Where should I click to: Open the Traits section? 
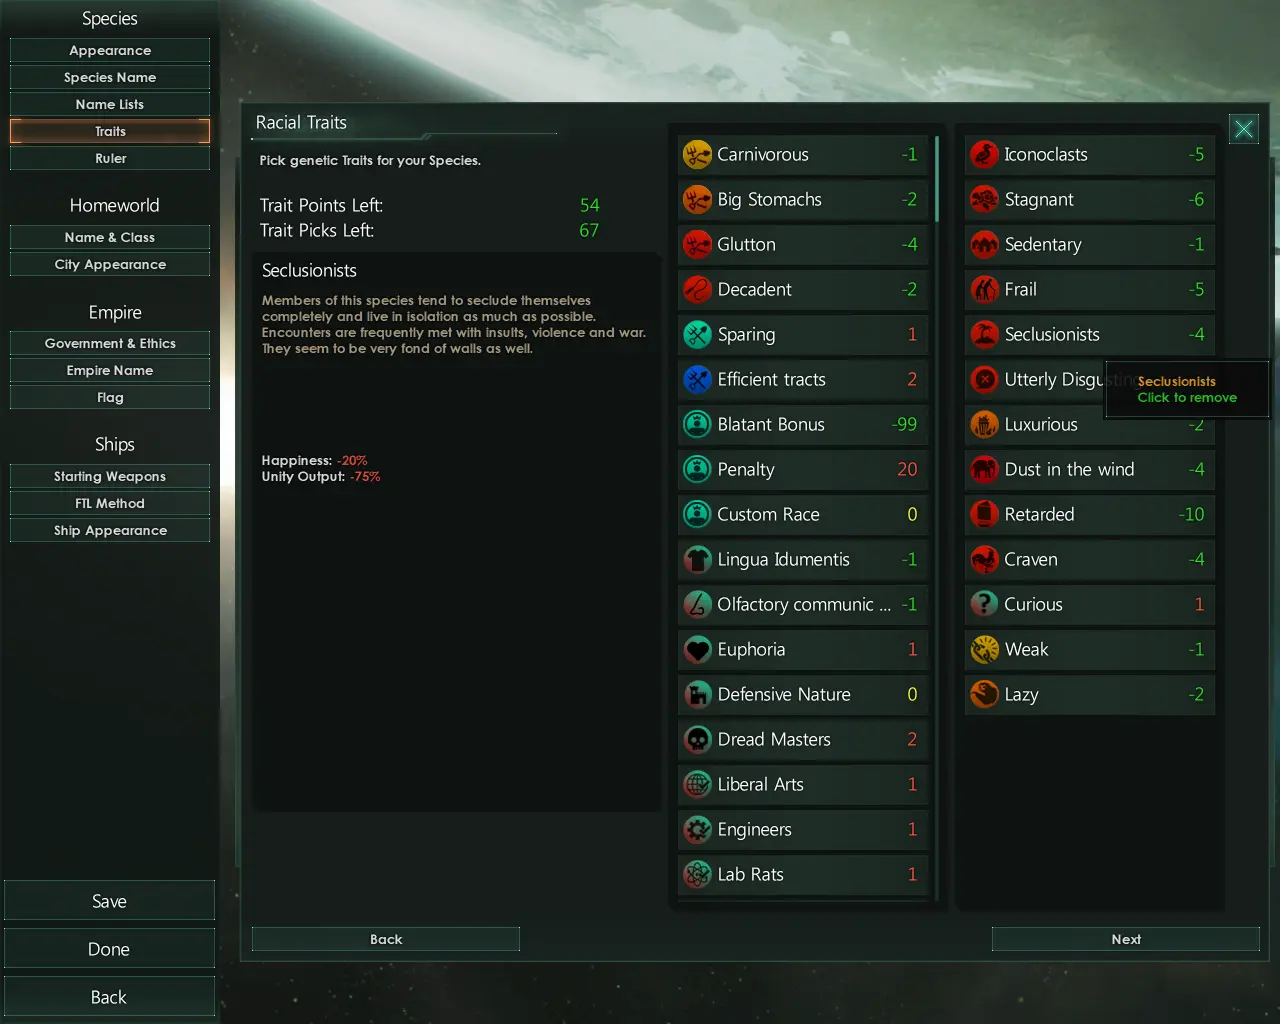tap(110, 131)
